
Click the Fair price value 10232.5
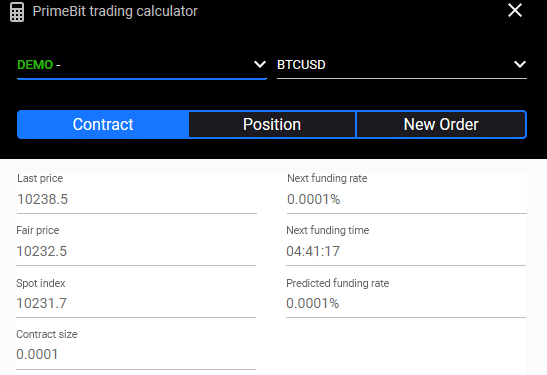tap(42, 251)
